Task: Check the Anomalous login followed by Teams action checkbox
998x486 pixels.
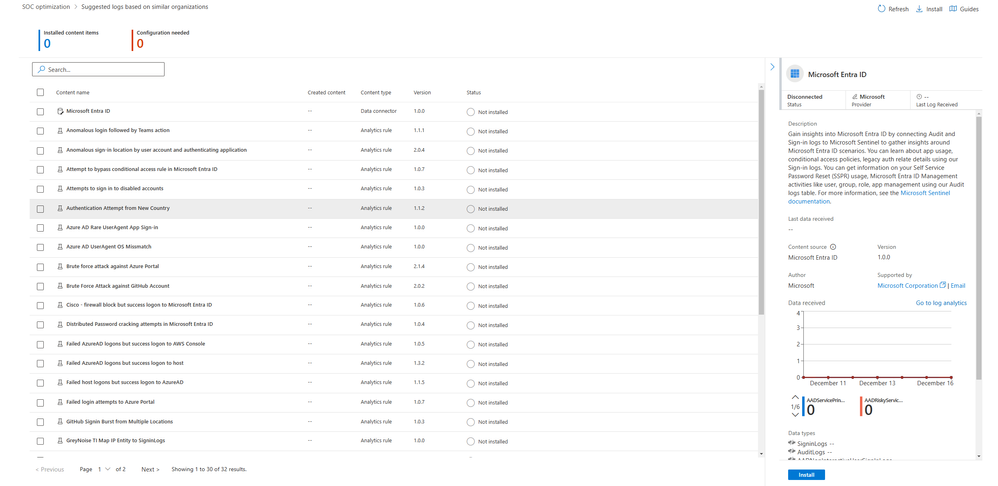Action: coord(41,131)
